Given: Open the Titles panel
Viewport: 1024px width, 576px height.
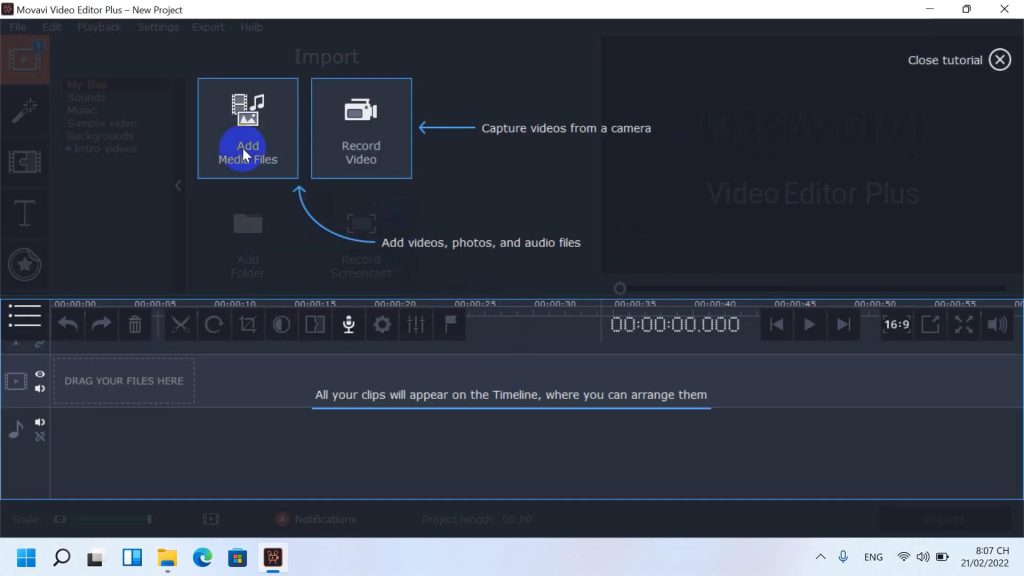Looking at the screenshot, I should click(25, 213).
